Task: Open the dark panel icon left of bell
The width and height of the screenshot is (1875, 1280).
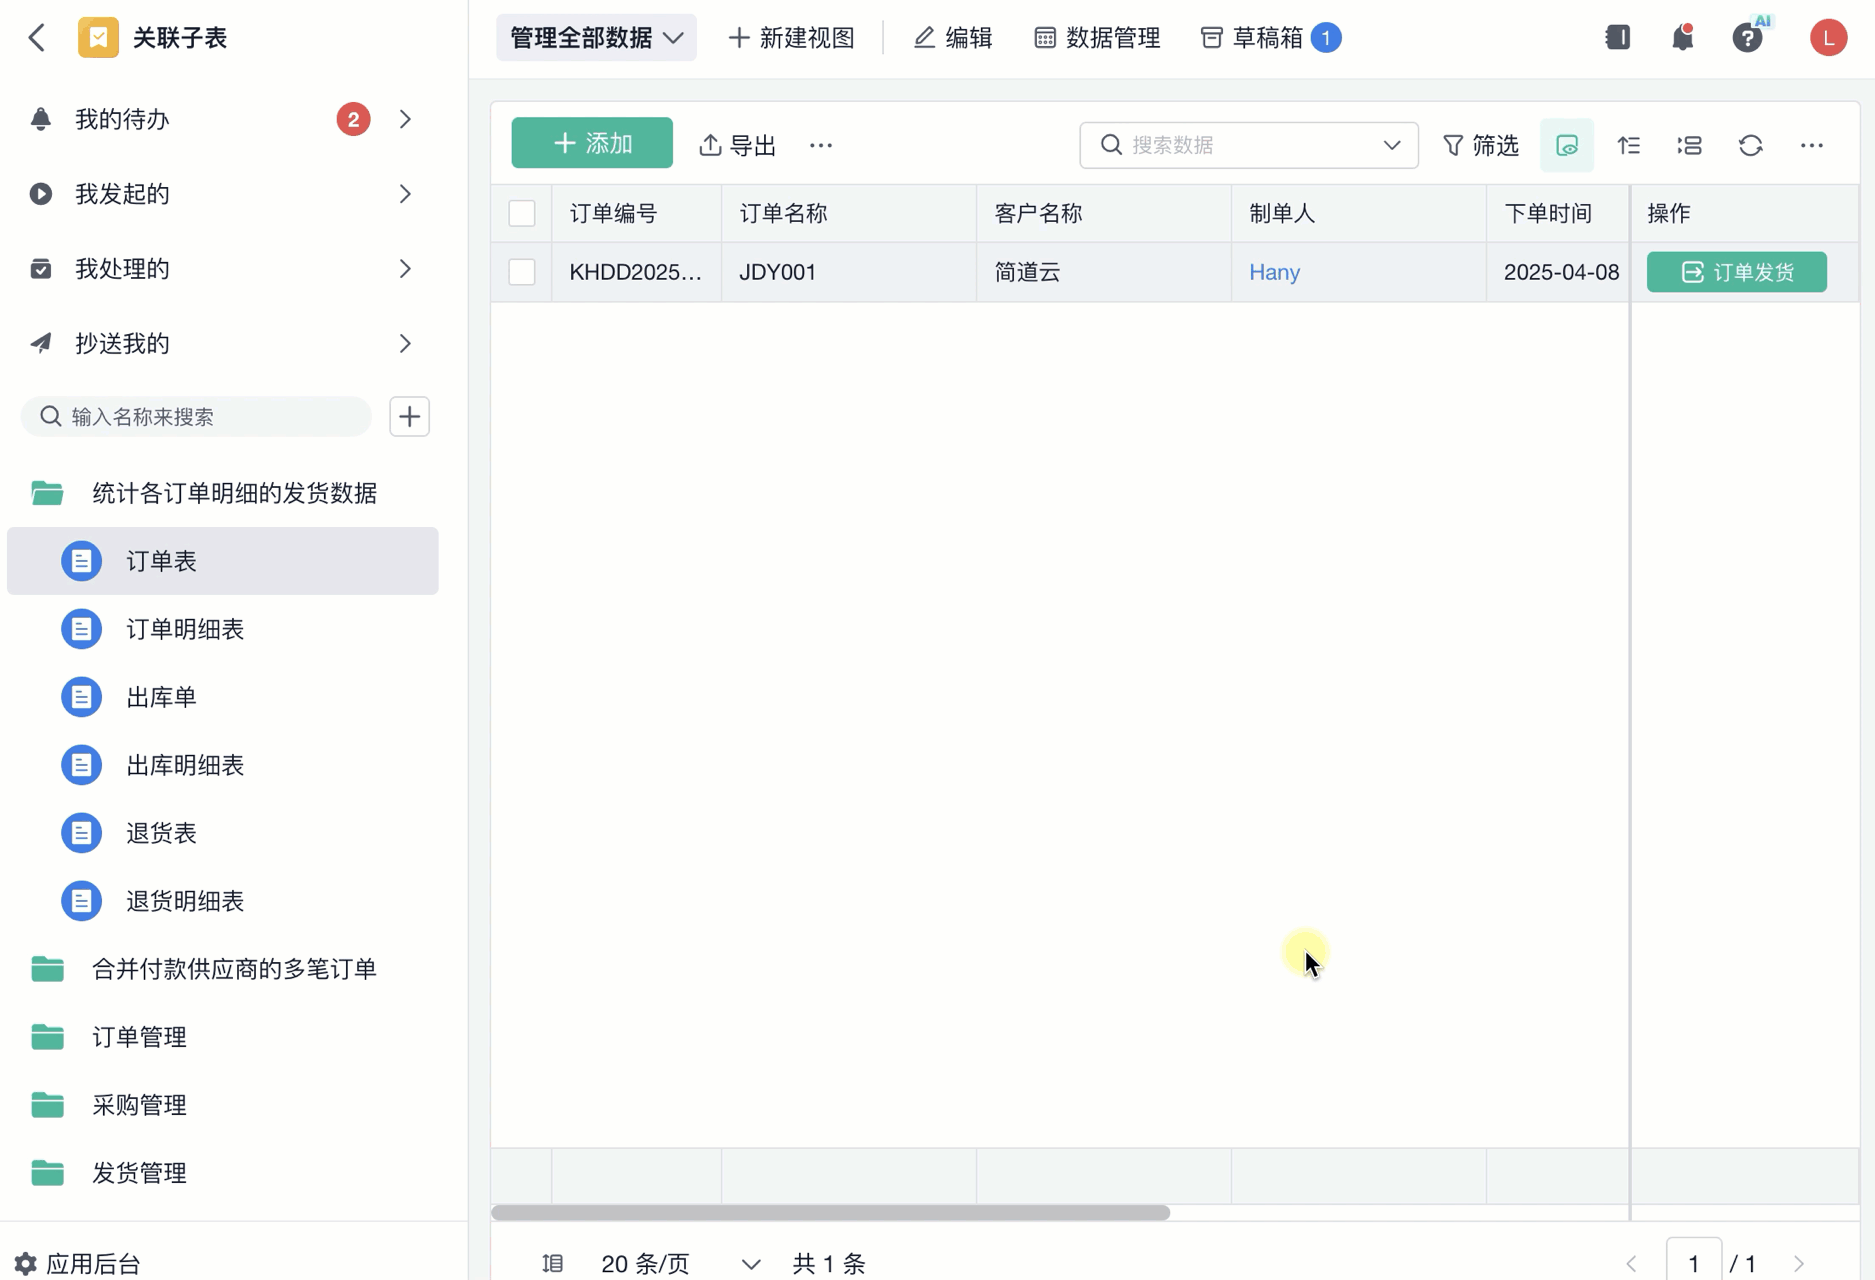Action: [1617, 38]
